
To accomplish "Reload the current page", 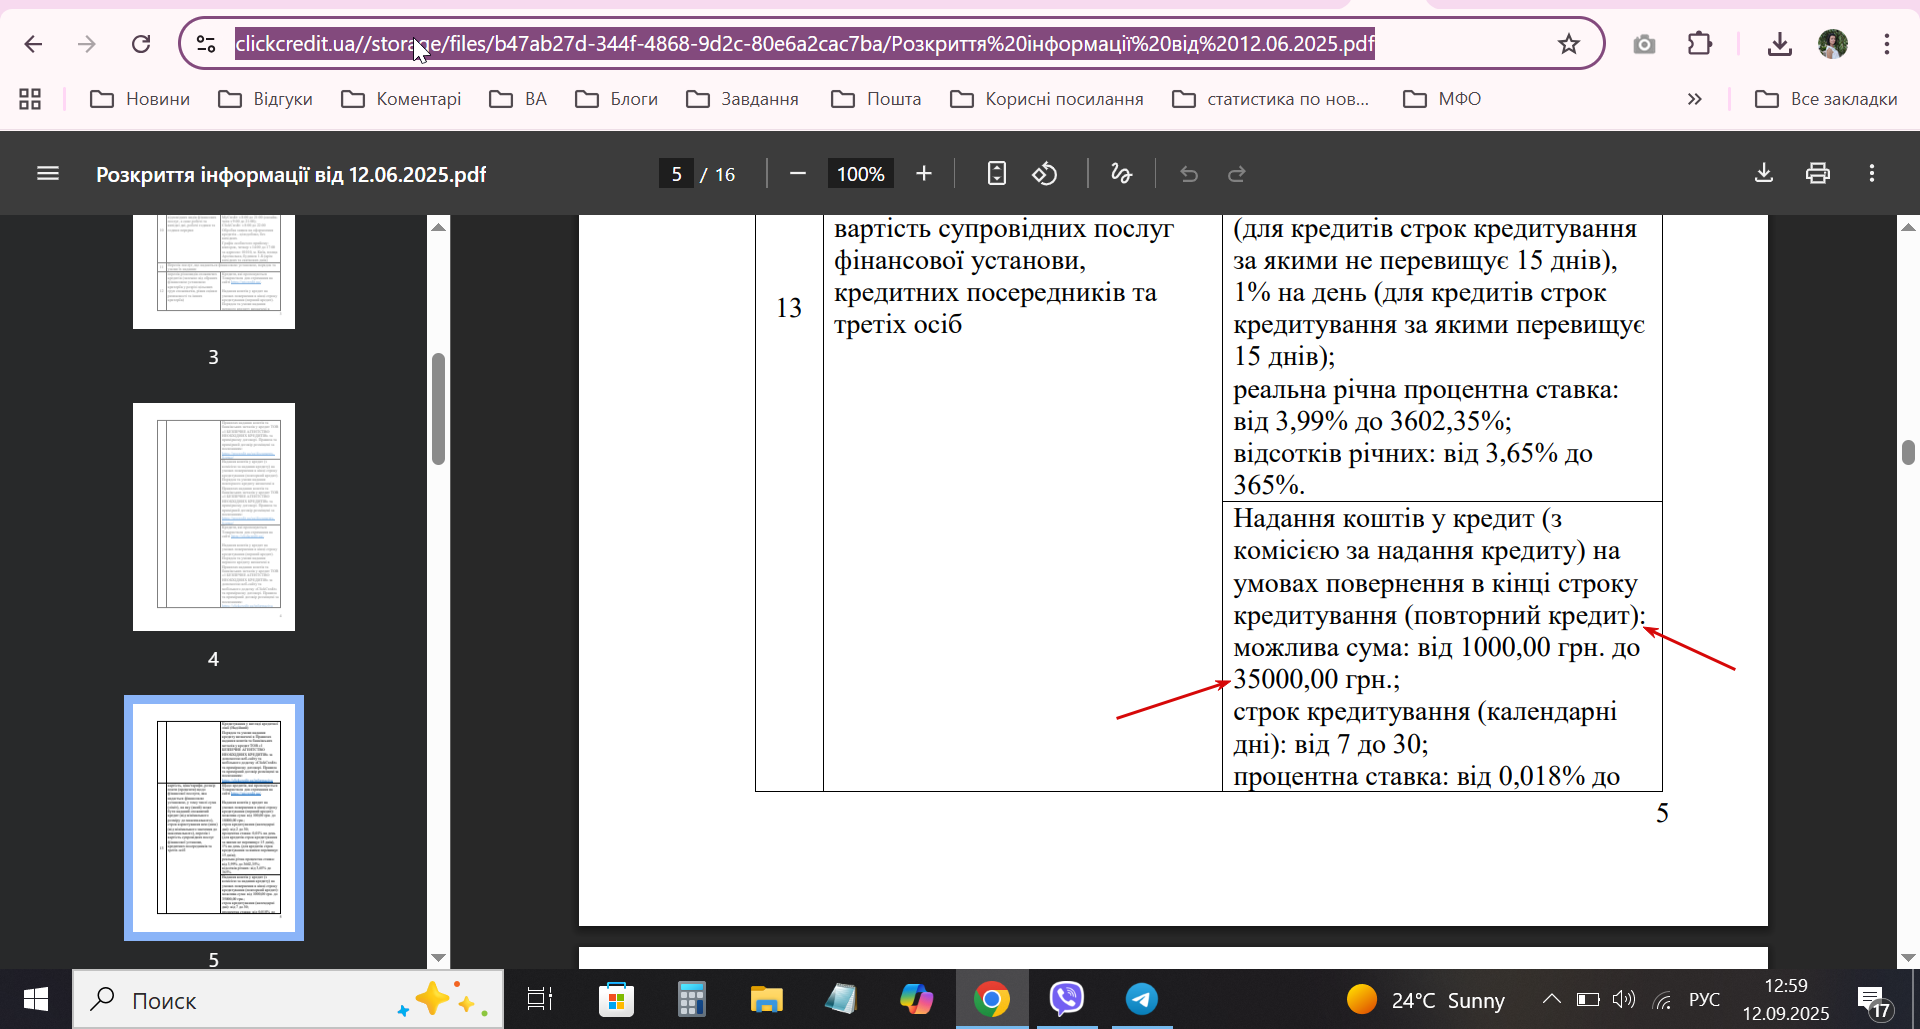I will (141, 44).
